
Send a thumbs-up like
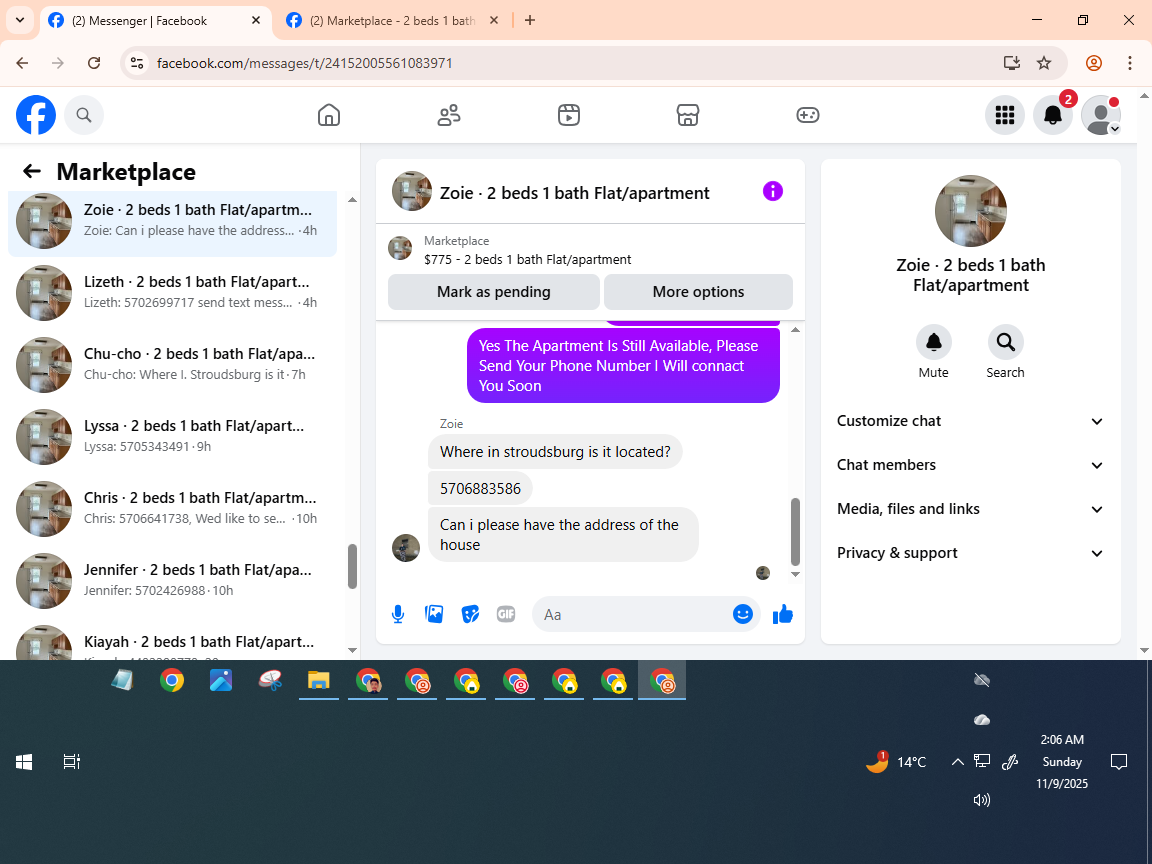click(783, 614)
